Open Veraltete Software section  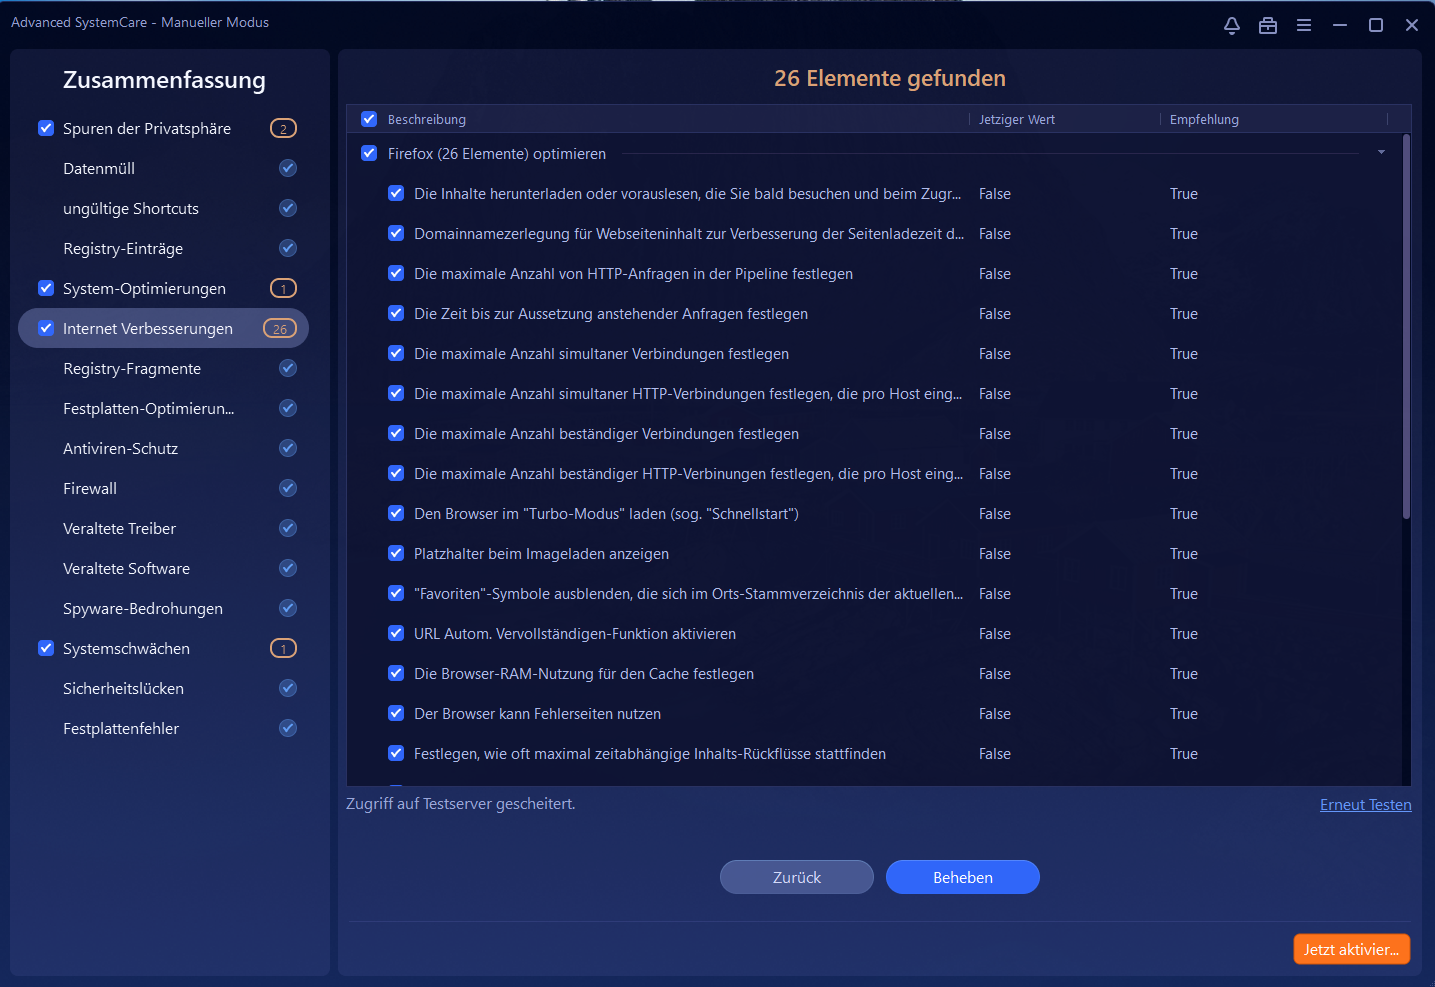coord(126,568)
